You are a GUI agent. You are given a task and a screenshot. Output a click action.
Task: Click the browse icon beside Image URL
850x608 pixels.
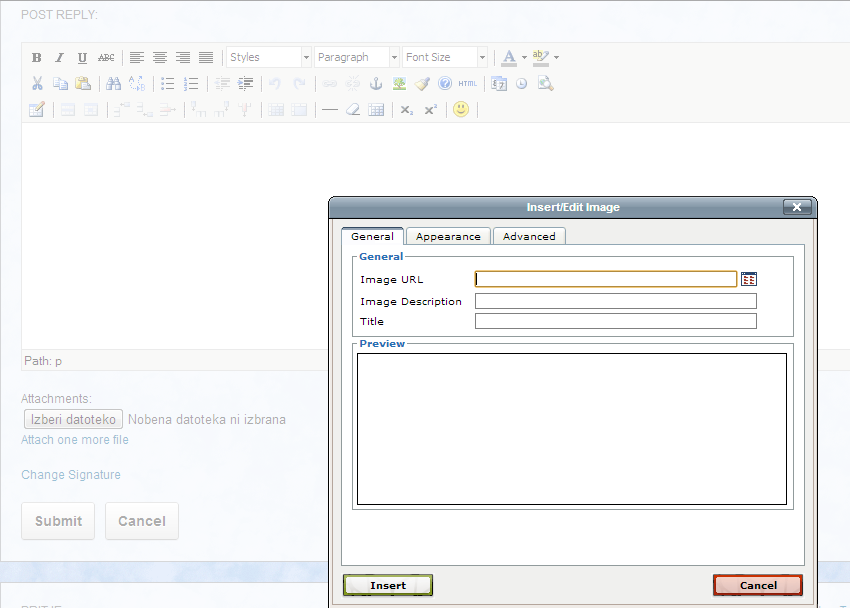pos(749,279)
